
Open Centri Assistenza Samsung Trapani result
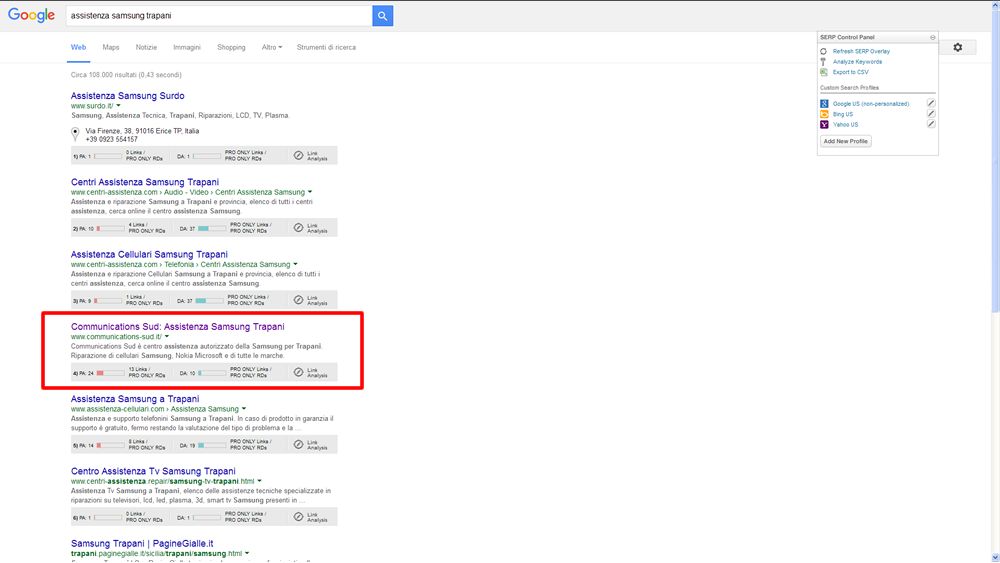point(145,182)
